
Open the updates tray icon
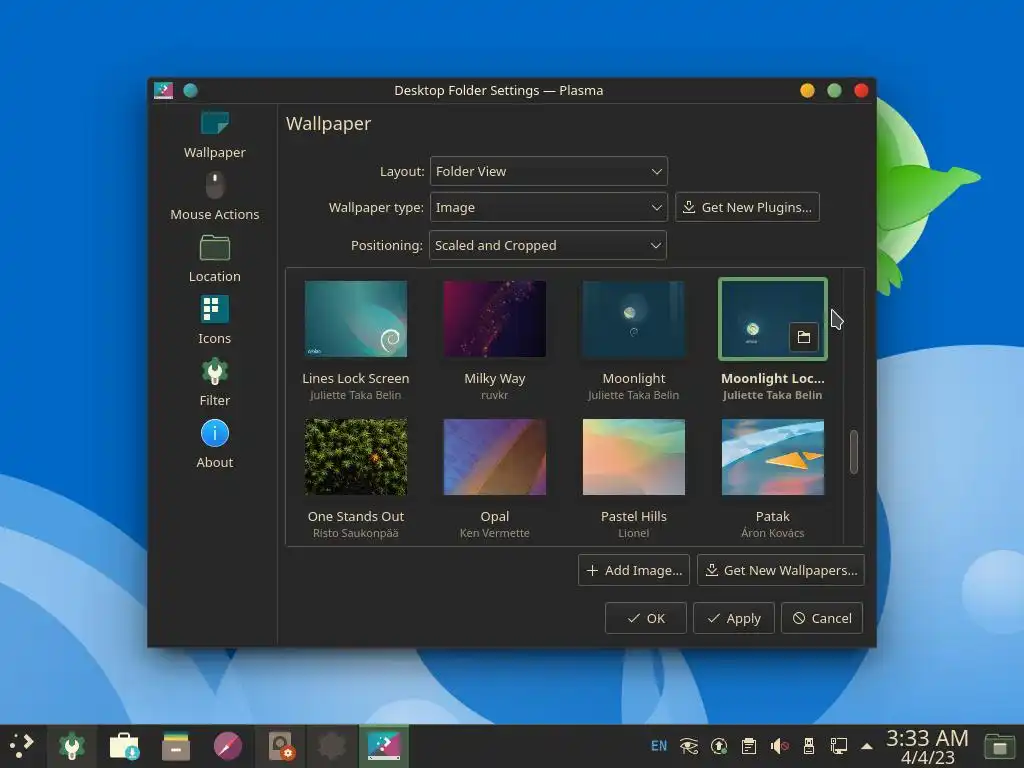click(x=719, y=746)
